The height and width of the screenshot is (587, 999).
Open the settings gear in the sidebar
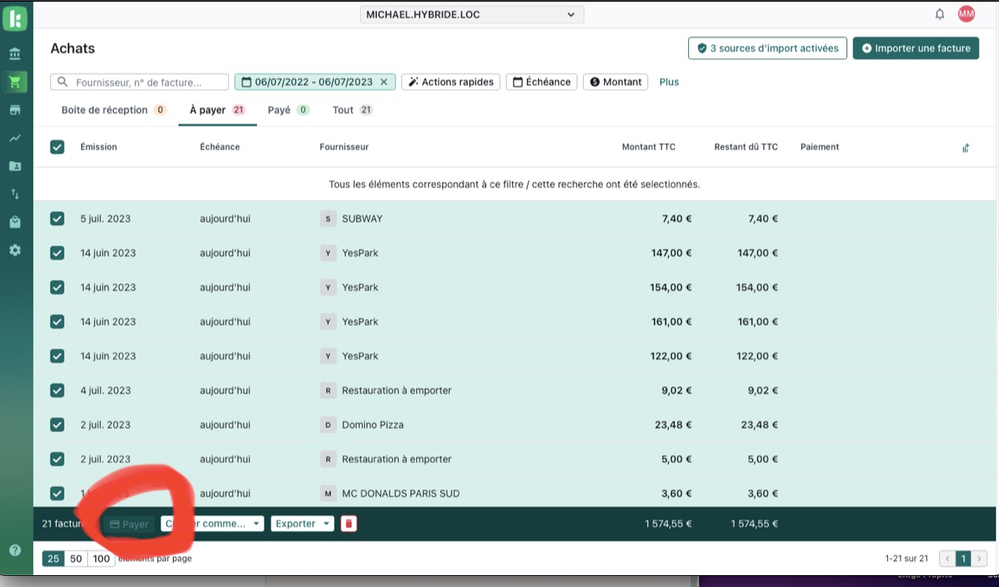pyautogui.click(x=15, y=250)
